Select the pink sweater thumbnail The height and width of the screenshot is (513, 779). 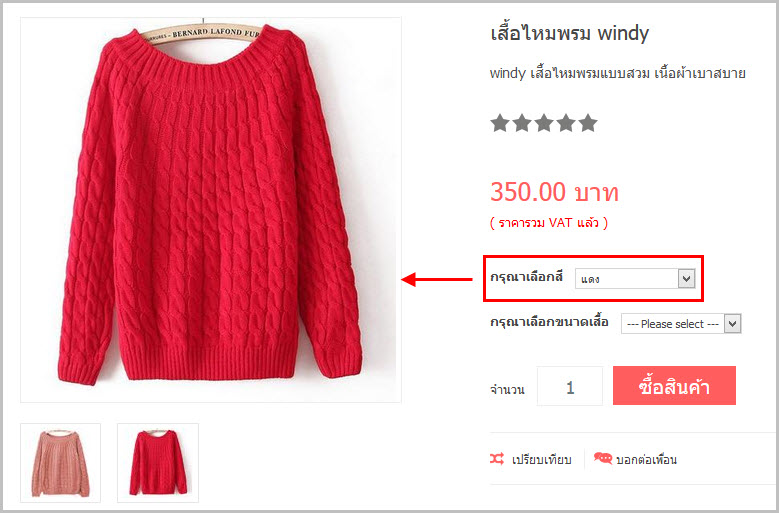pyautogui.click(x=61, y=463)
